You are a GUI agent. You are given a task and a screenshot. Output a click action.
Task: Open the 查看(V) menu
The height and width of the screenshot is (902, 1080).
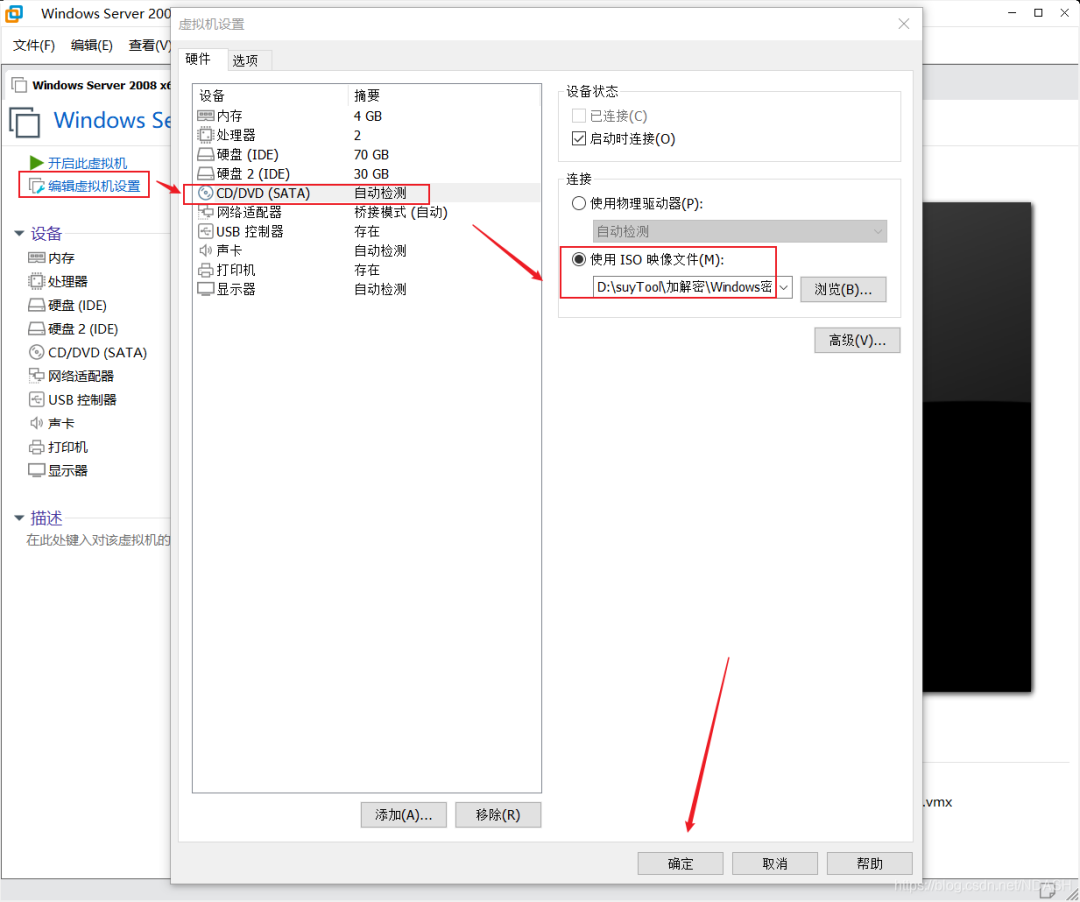pyautogui.click(x=149, y=45)
